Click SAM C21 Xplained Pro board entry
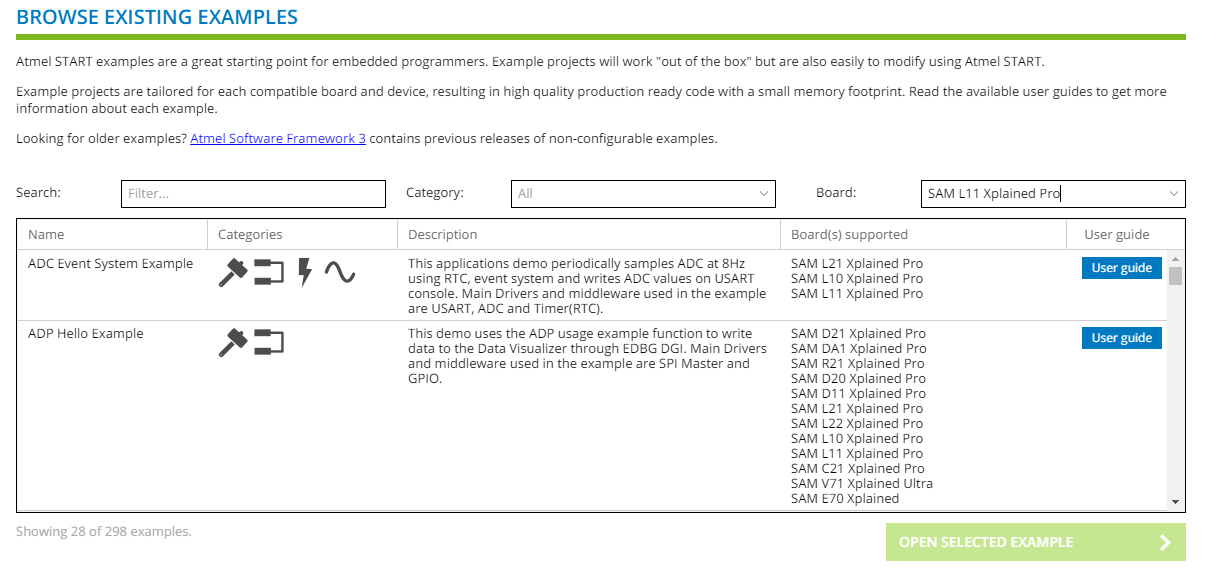Image resolution: width=1213 pixels, height=587 pixels. click(x=858, y=469)
